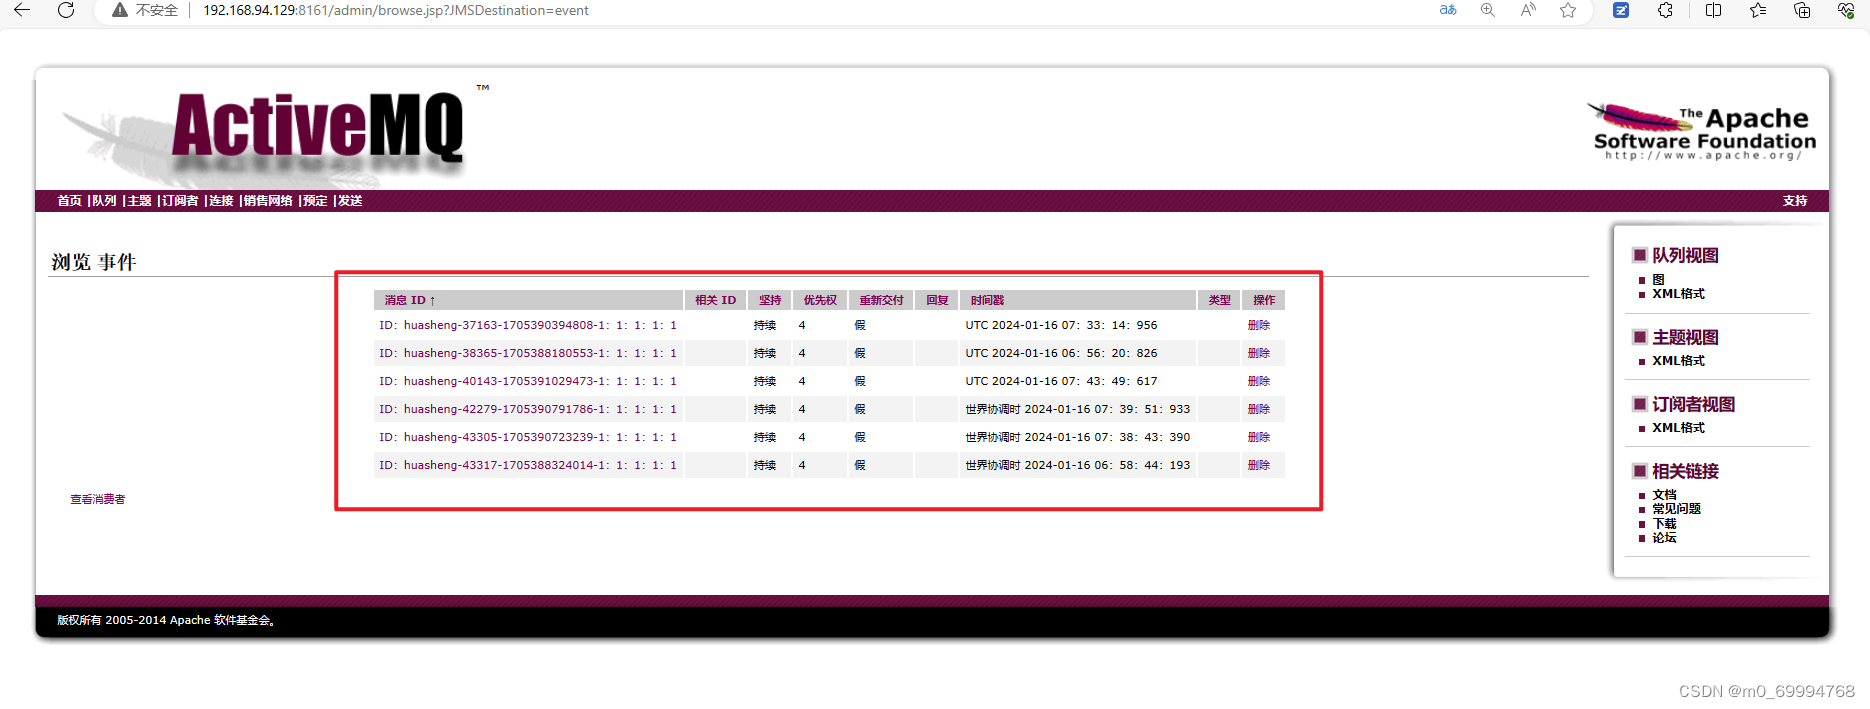
Task: Delete message huasheng-43317 via 删除
Action: pyautogui.click(x=1259, y=465)
